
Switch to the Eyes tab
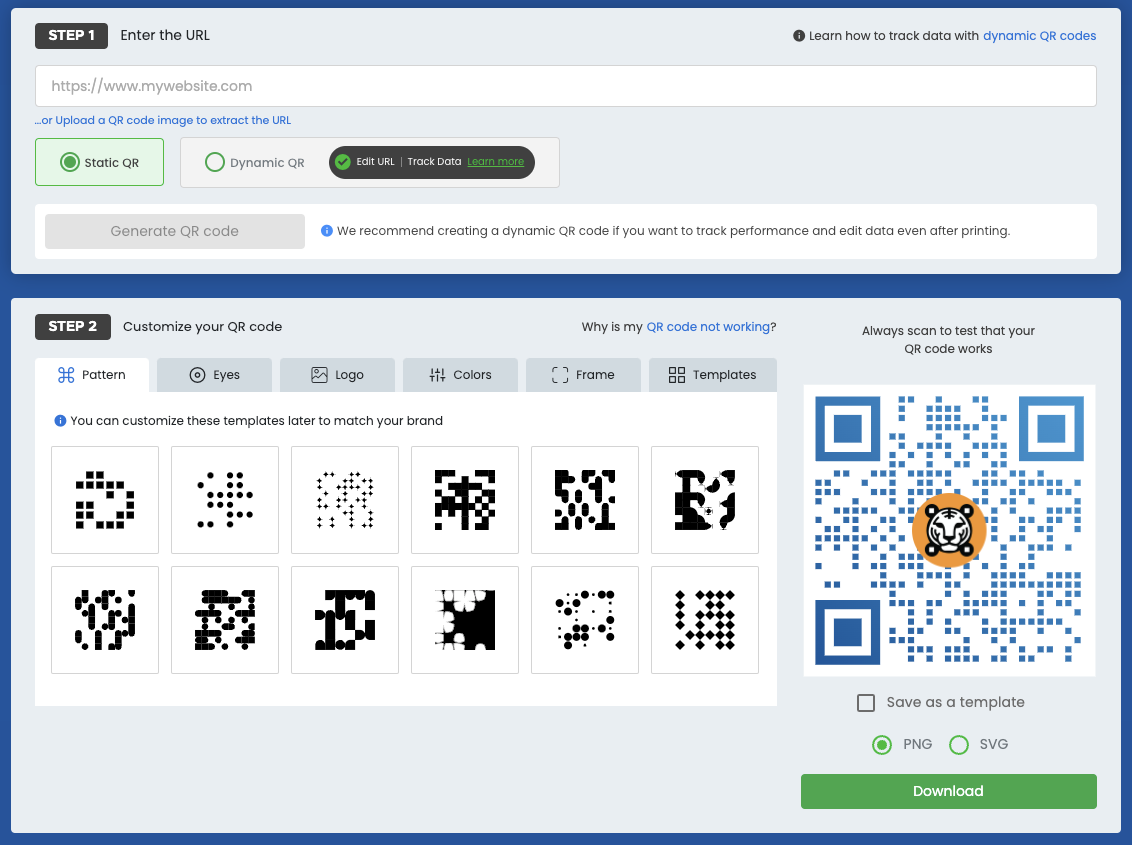[214, 375]
